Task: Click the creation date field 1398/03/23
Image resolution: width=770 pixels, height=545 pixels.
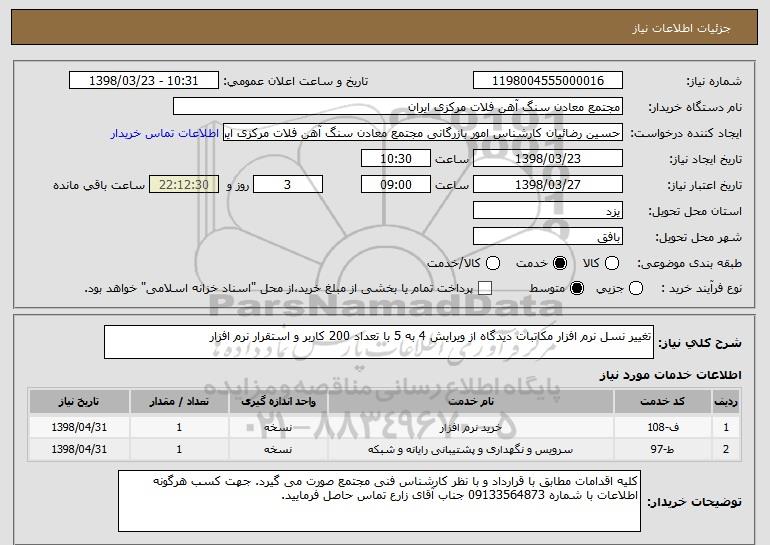Action: coord(548,159)
